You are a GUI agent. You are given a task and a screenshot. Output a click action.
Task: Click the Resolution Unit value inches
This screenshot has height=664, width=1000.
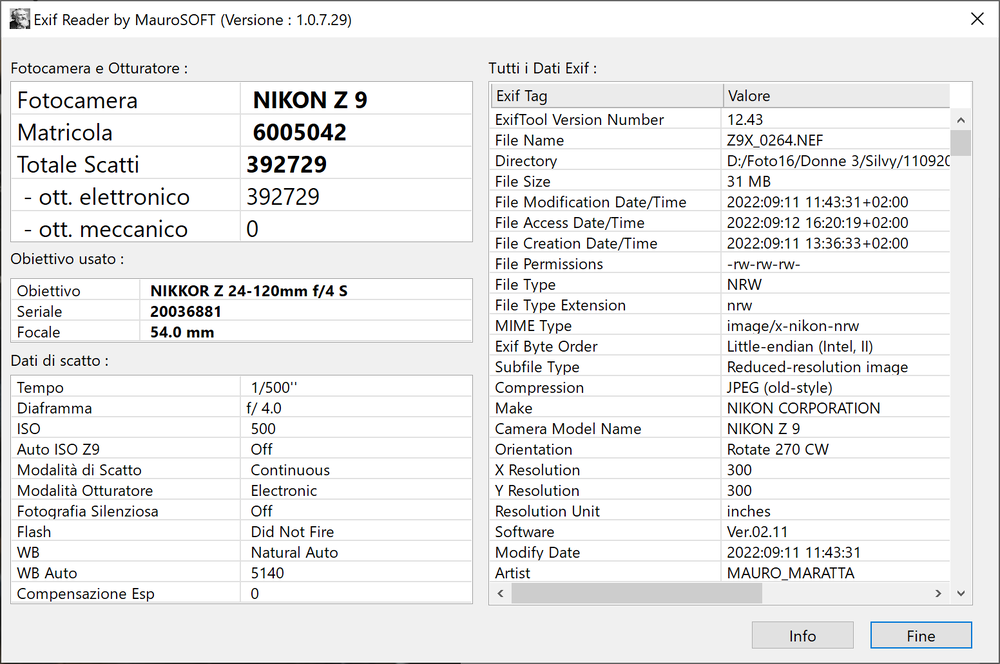[x=749, y=512]
